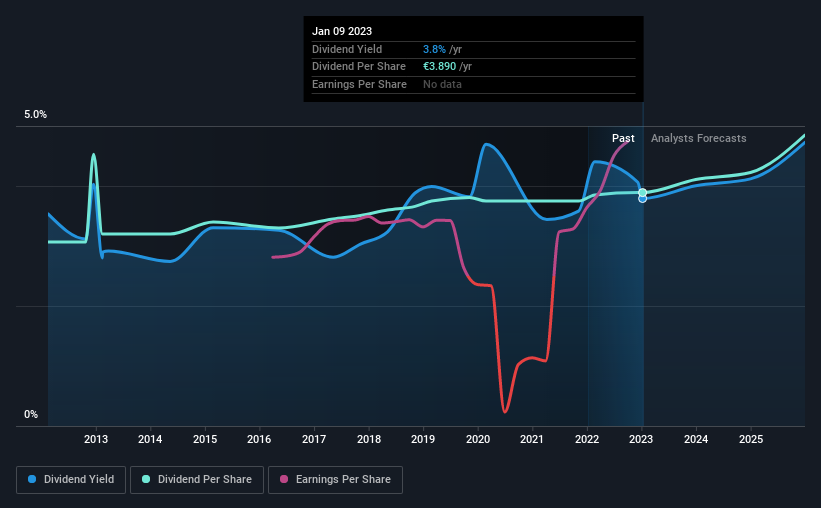Click the 5.0% y-axis label
The image size is (821, 508).
[x=35, y=115]
